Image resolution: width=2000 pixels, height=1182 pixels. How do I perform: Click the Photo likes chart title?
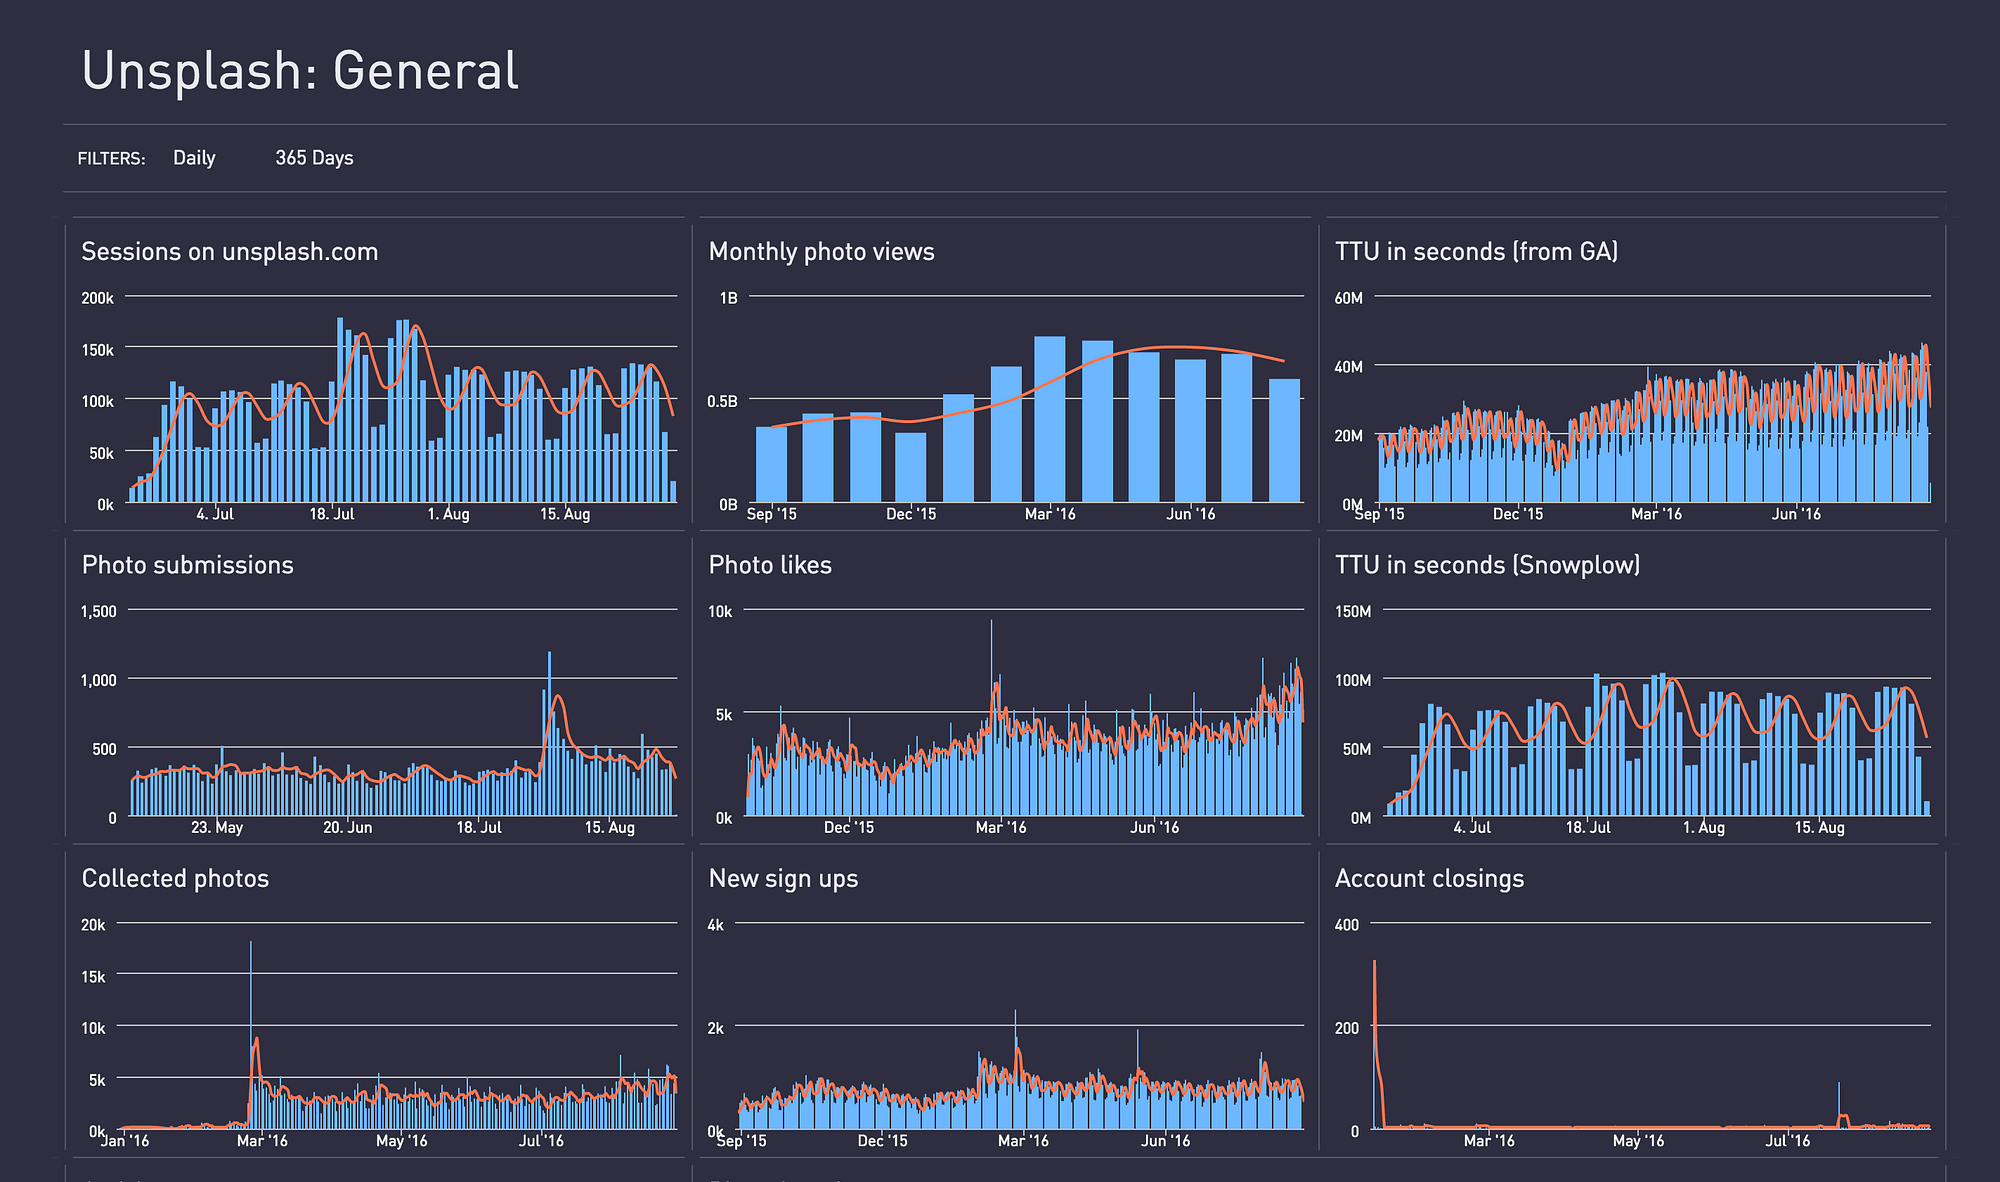point(770,565)
